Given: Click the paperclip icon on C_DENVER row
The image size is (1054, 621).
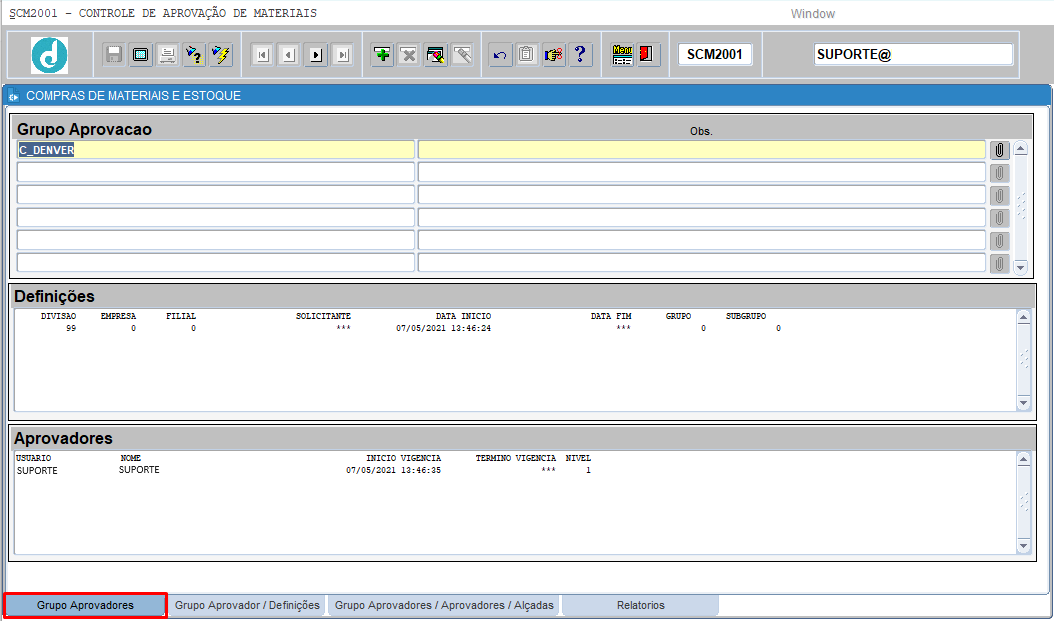Looking at the screenshot, I should click(x=1000, y=150).
